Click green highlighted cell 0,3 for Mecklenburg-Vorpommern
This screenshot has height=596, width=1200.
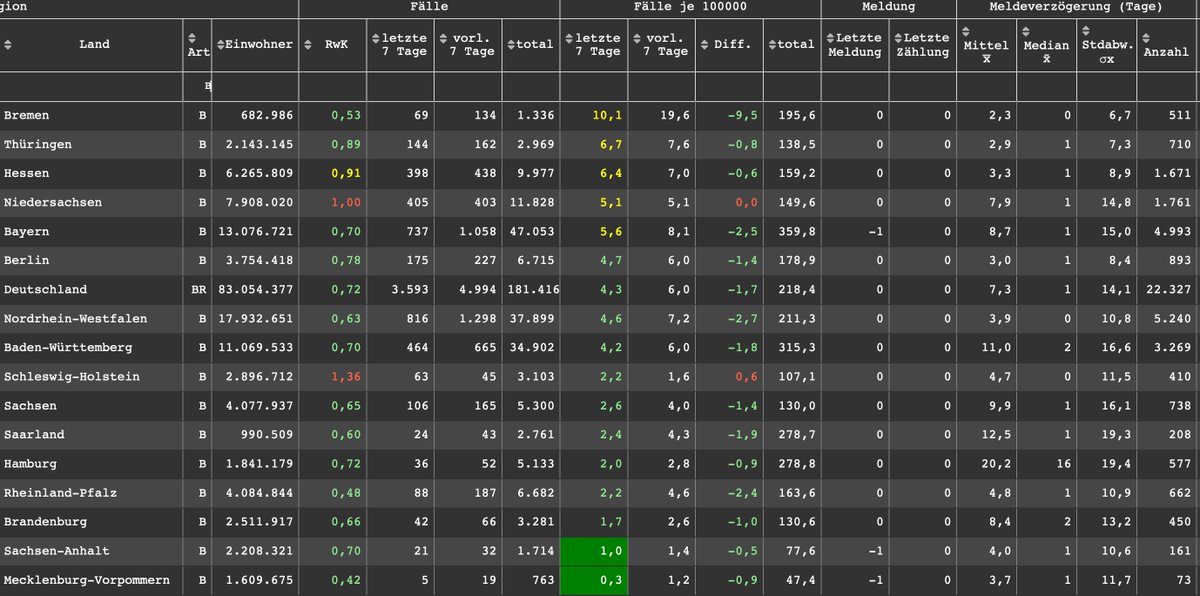click(594, 580)
